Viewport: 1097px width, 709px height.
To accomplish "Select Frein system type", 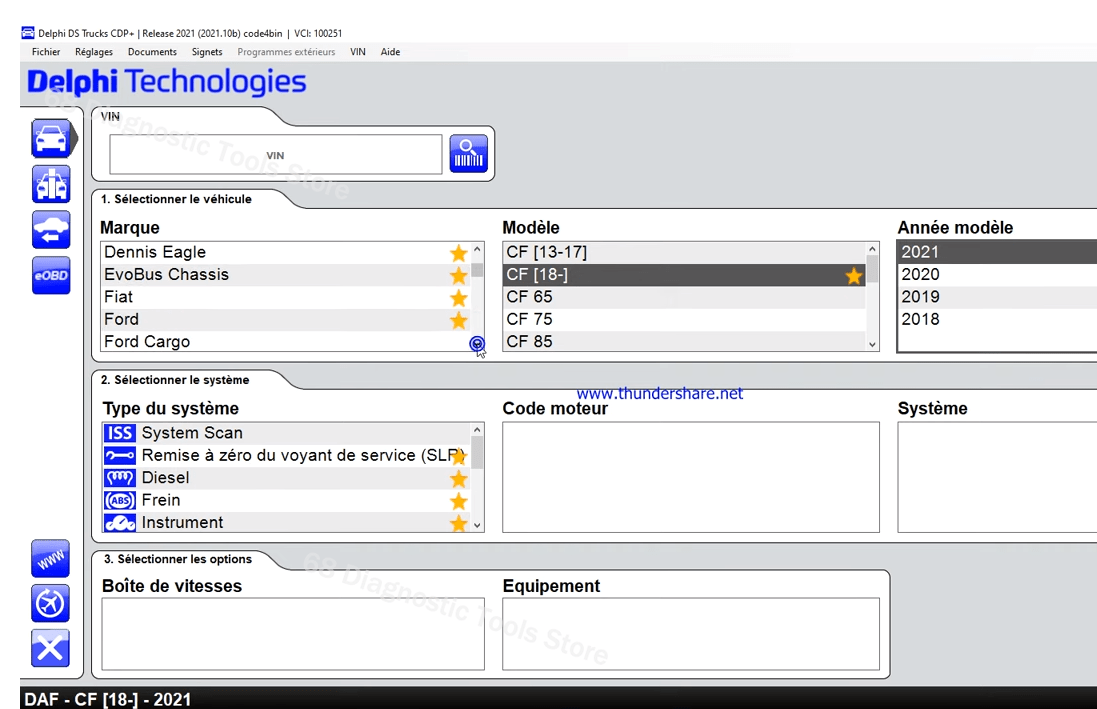I will [287, 500].
